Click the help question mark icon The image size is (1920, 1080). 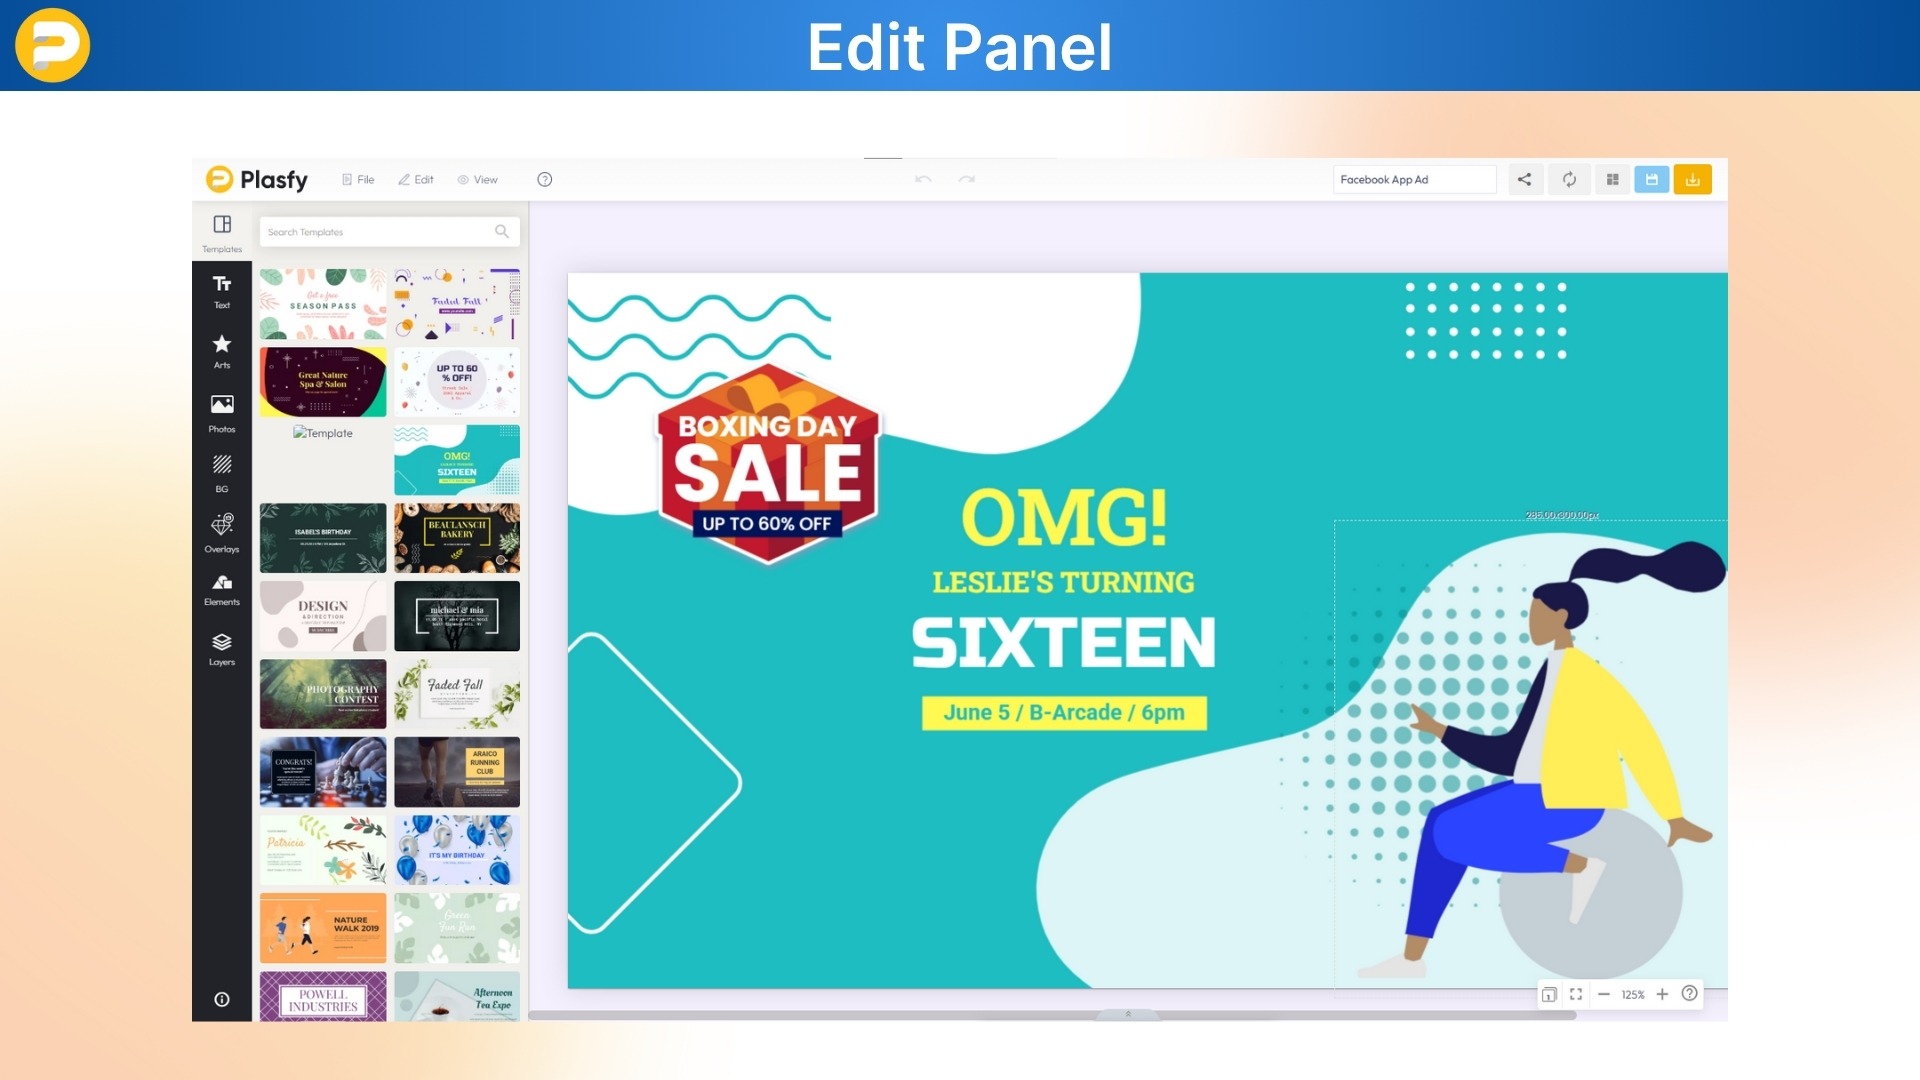tap(545, 179)
